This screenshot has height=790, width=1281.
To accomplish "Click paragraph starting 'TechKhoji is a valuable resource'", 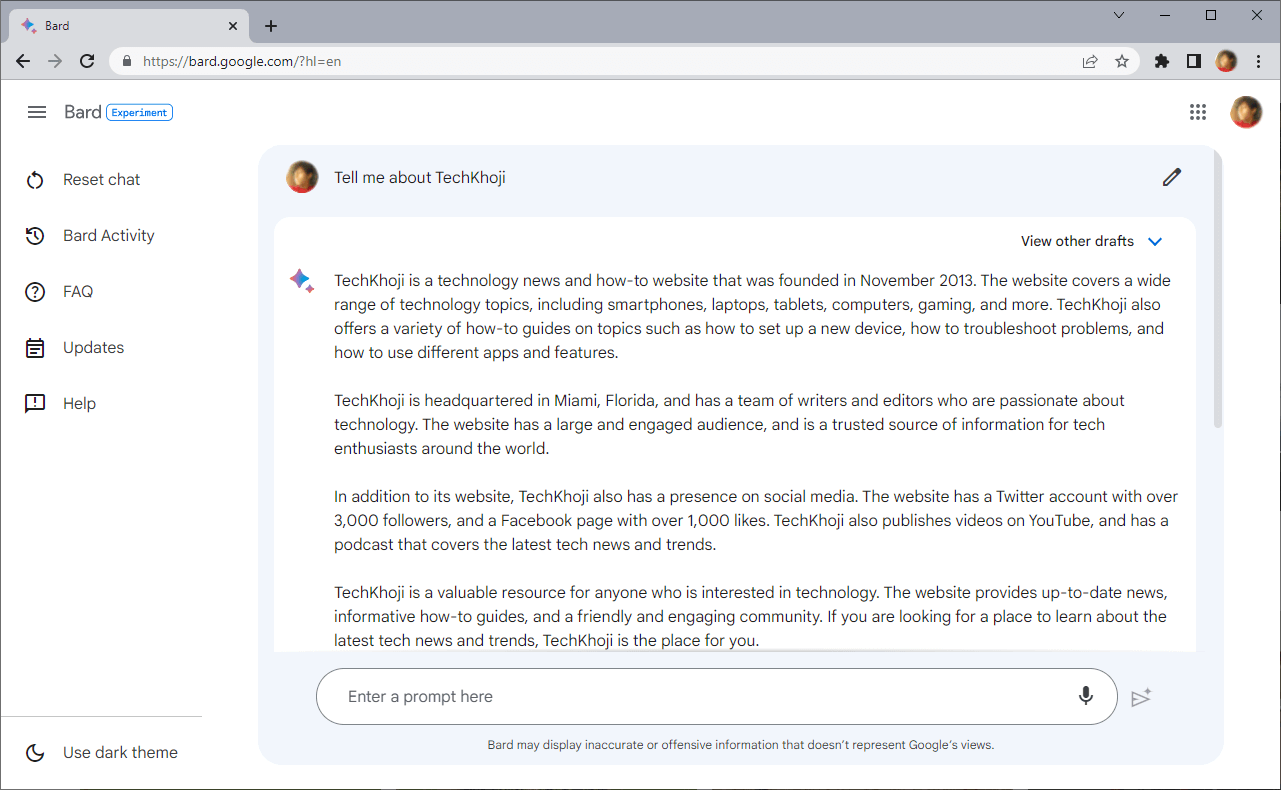I will click(751, 617).
